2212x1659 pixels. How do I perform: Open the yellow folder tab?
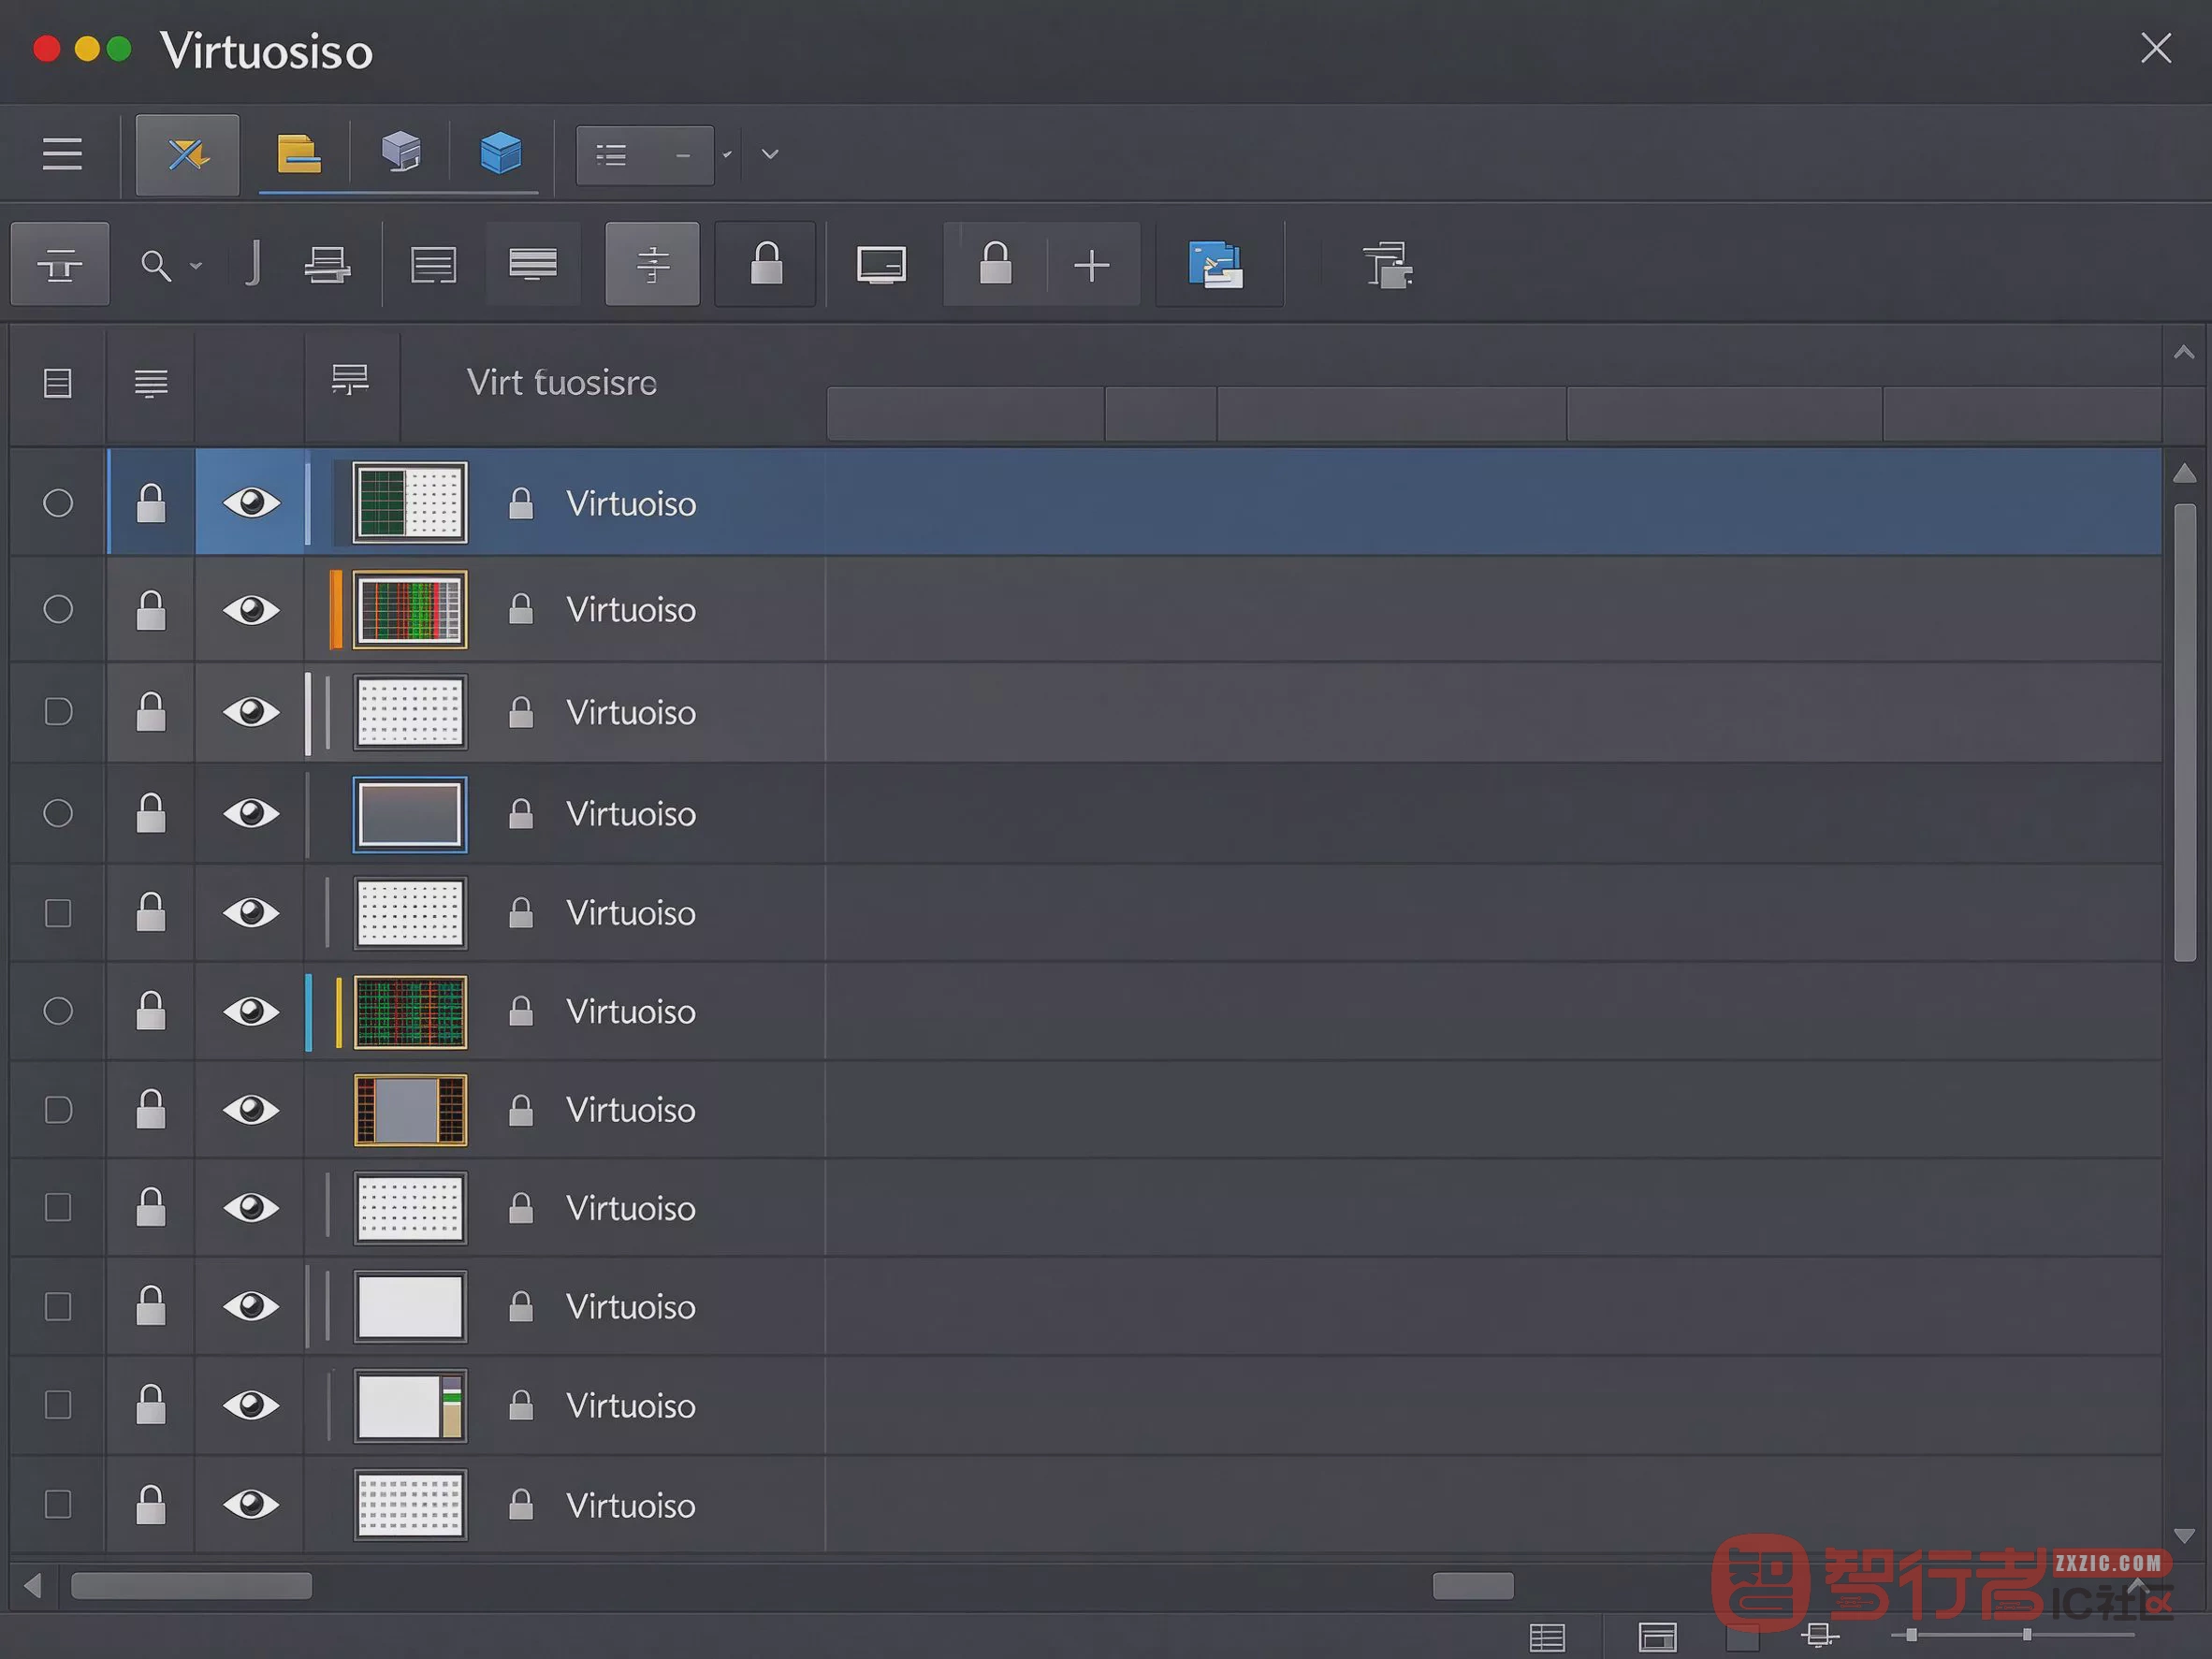click(x=298, y=154)
